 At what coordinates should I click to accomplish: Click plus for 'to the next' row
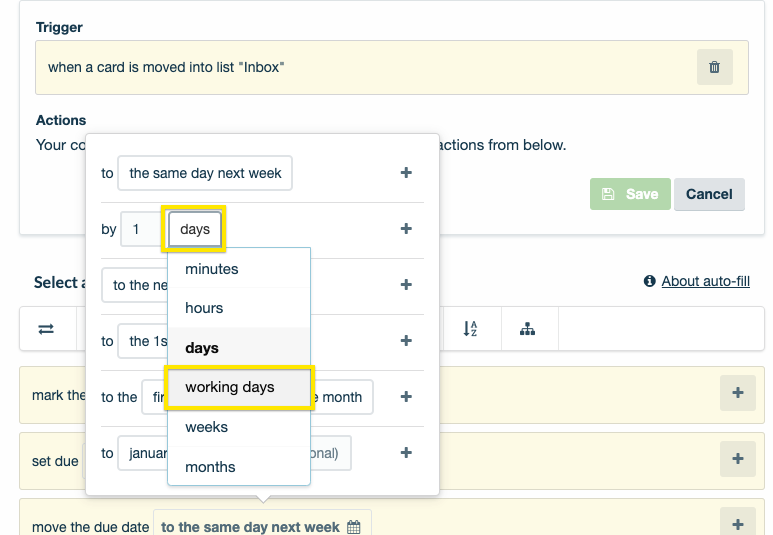click(406, 285)
